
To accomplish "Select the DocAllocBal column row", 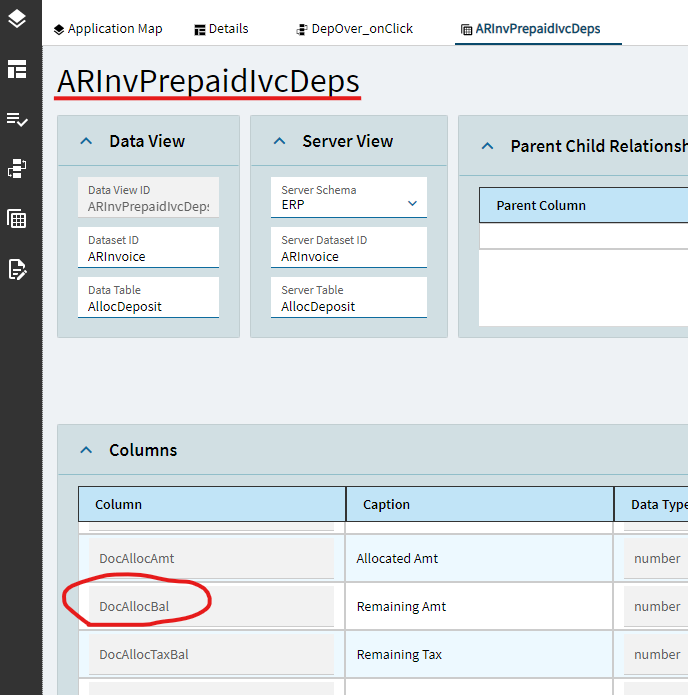I will (x=211, y=607).
